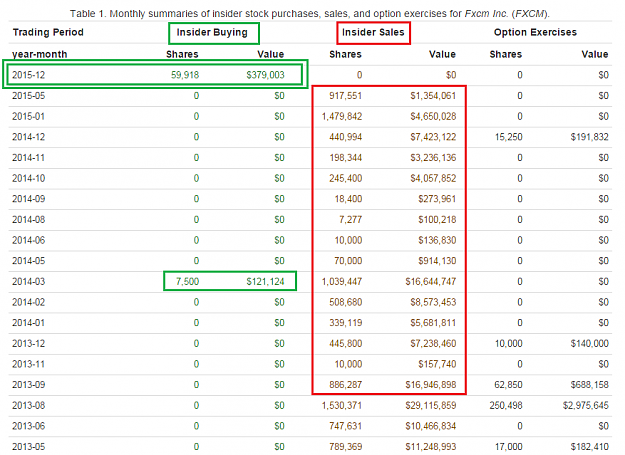Click option exercise shares 62,850
Viewport: 625px width, 455px height.
click(x=509, y=385)
